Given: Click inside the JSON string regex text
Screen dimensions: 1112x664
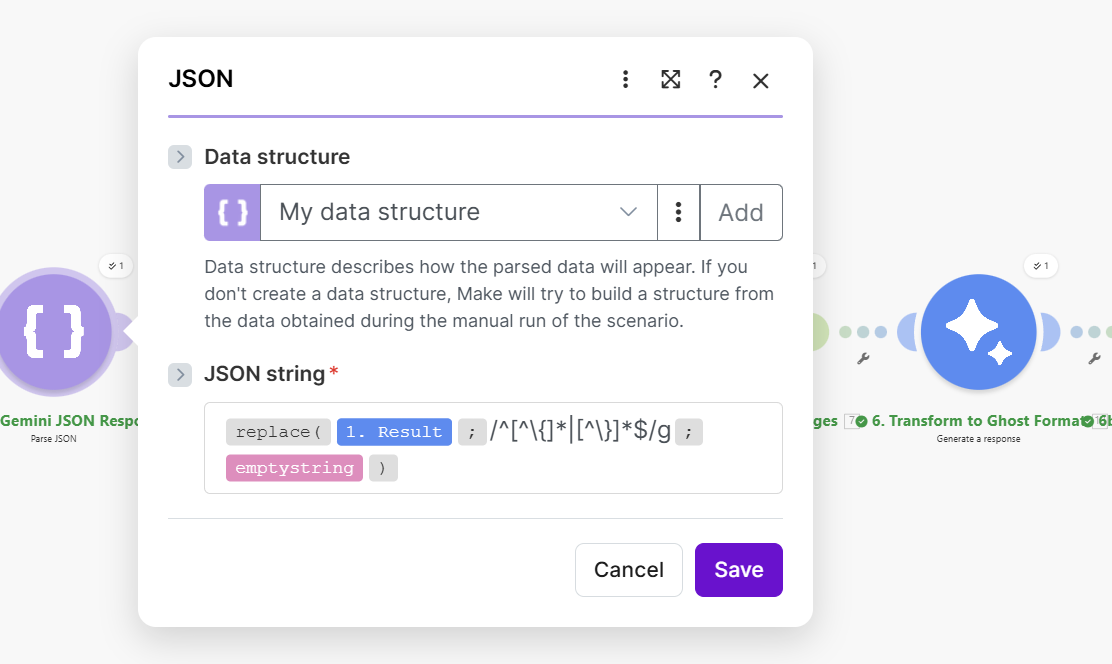Looking at the screenshot, I should pos(580,432).
